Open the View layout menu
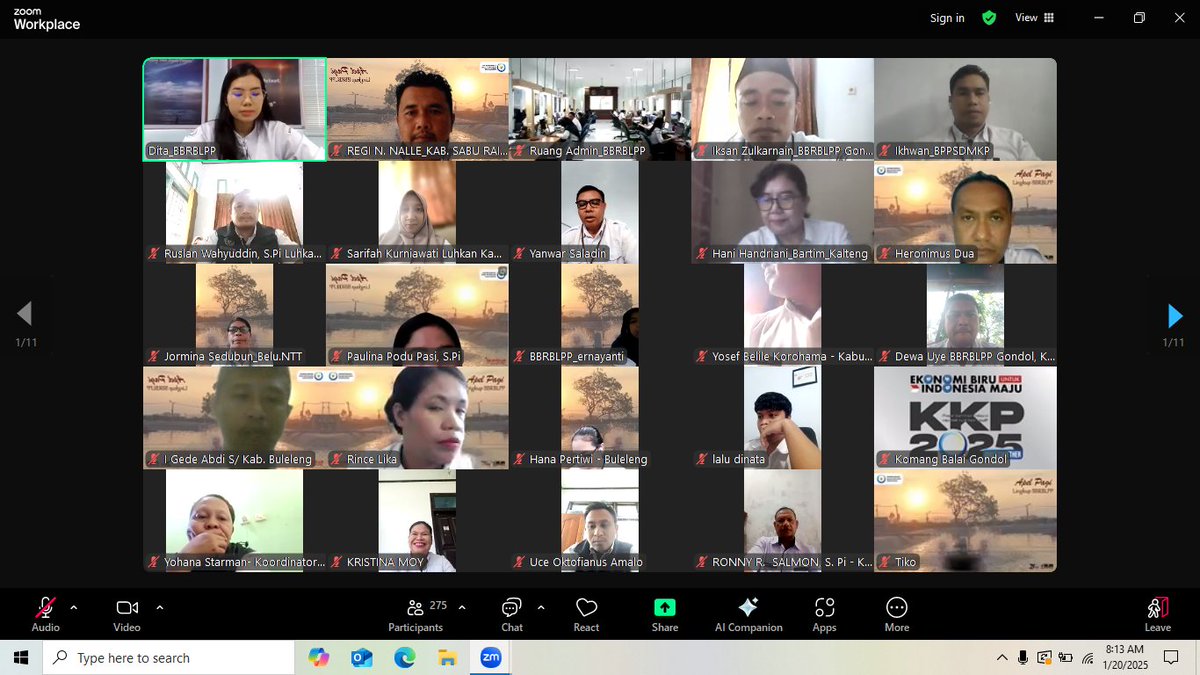 pos(1034,18)
